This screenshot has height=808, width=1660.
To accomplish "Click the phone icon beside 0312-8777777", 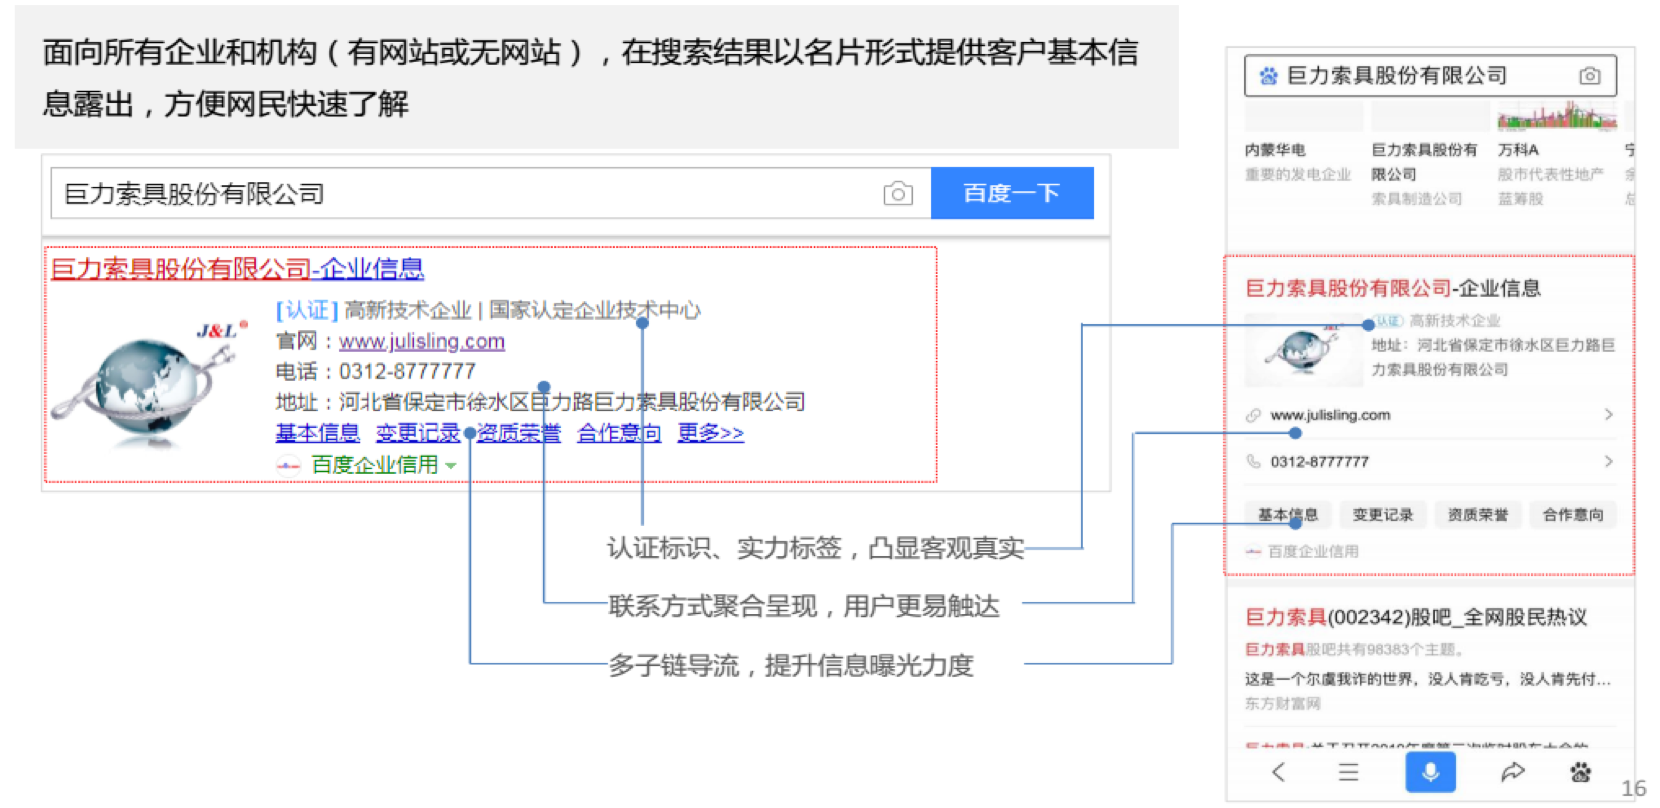I will pyautogui.click(x=1253, y=461).
